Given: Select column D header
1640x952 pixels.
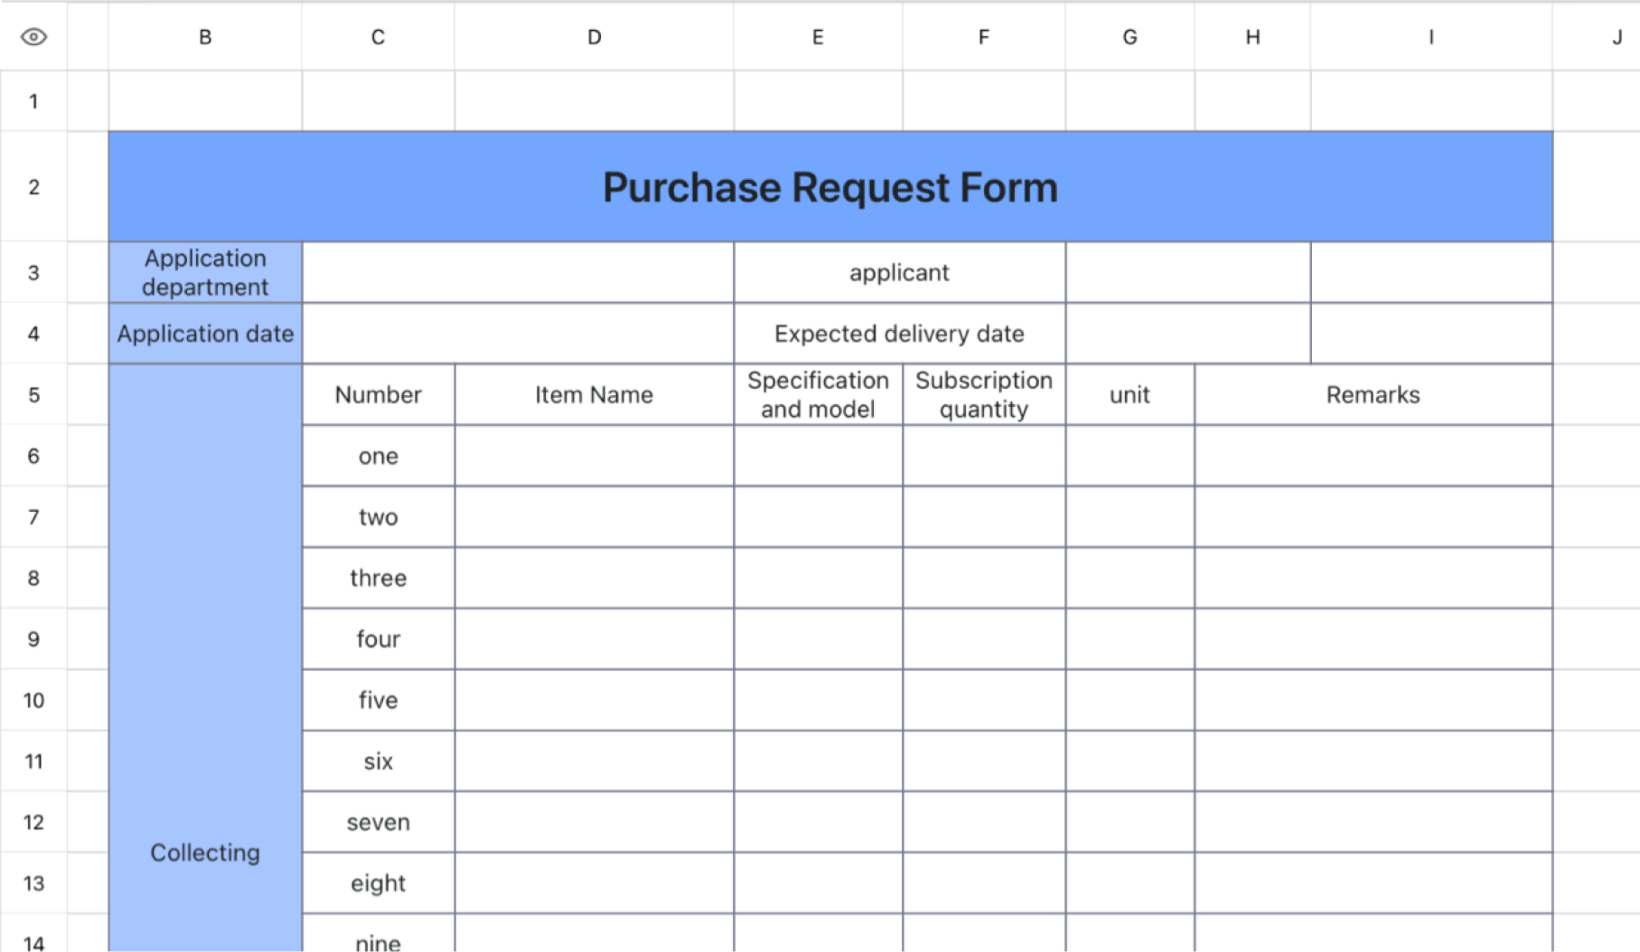Looking at the screenshot, I should point(594,37).
